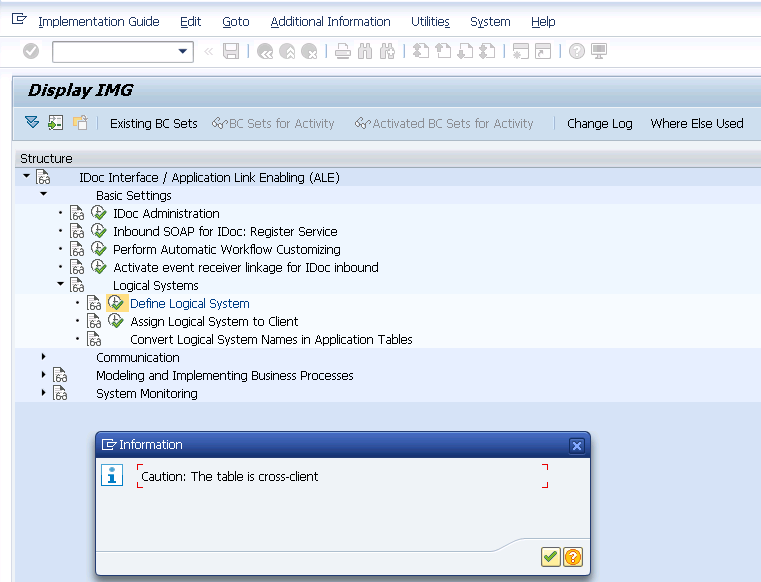Click the release notes icon beside Existing BC Sets
Viewport: 761px width, 582px height.
pos(80,123)
